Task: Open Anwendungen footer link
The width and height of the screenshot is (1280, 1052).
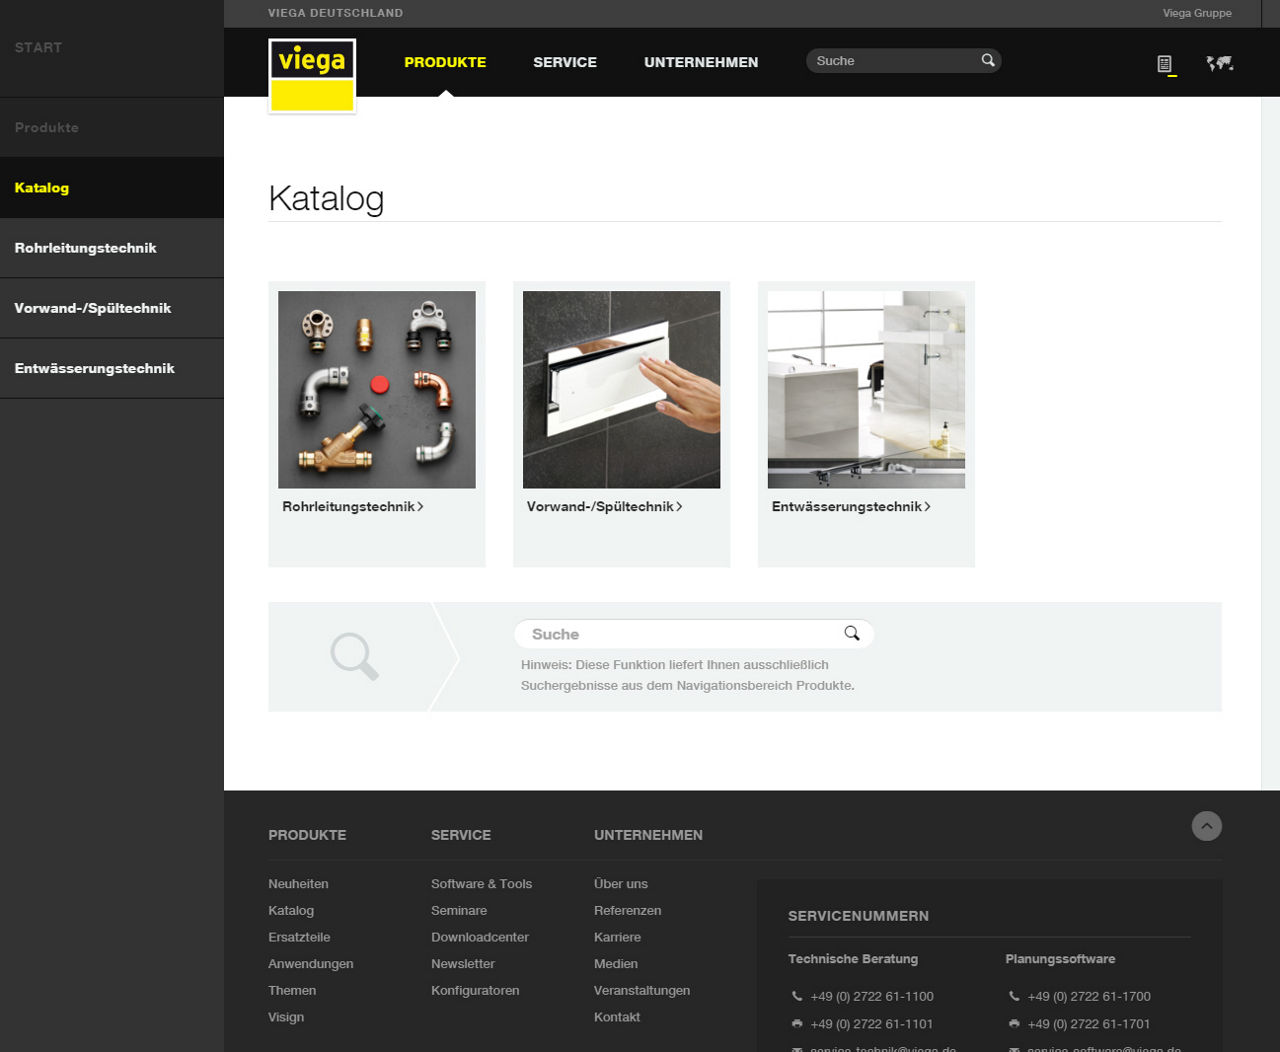Action: click(x=311, y=964)
